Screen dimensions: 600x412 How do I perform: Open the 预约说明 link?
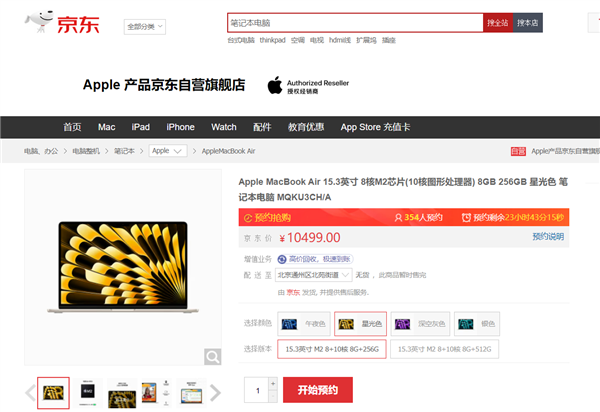548,236
